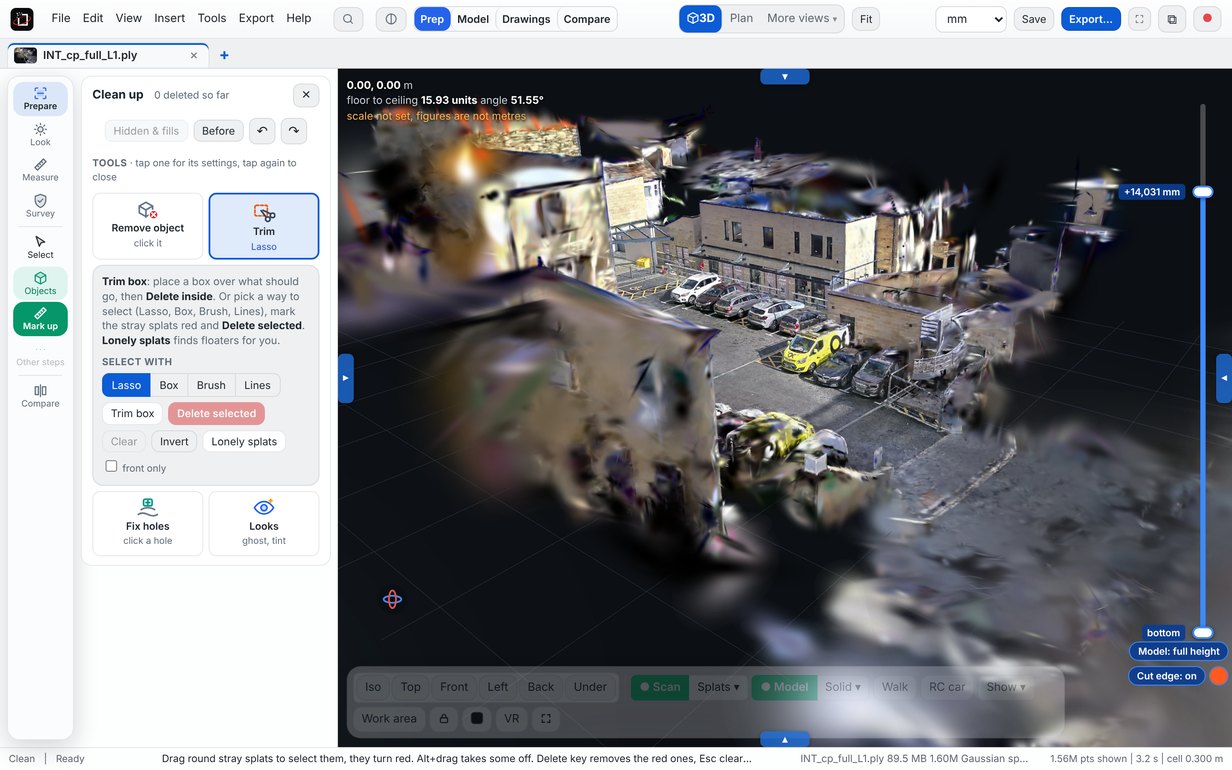Switch to the Drawings tab
Viewport: 1232px width, 770px height.
click(526, 19)
